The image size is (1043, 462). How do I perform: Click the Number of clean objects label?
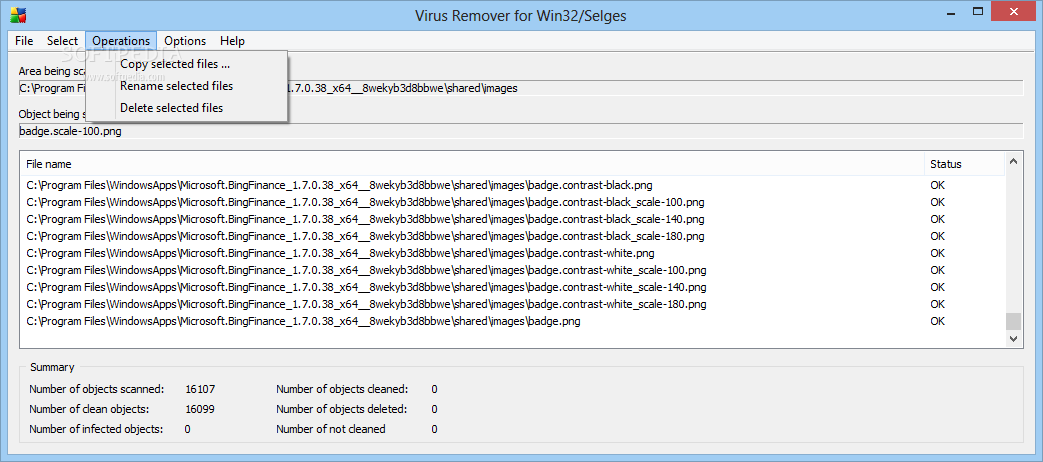(x=89, y=409)
